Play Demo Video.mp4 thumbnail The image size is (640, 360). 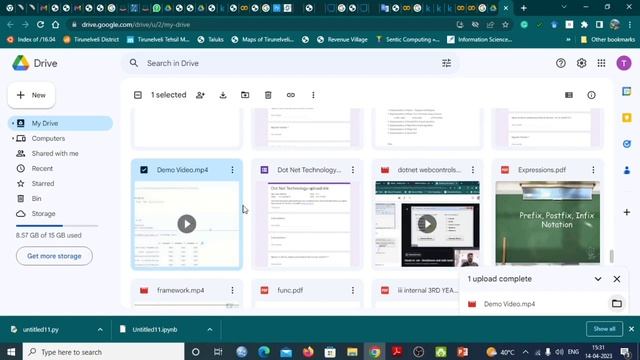tap(187, 224)
